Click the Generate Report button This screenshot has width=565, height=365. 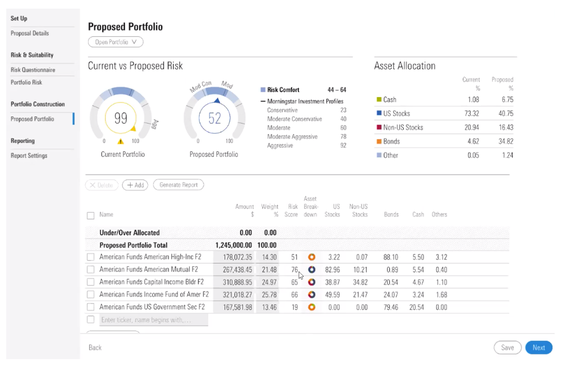pos(178,185)
